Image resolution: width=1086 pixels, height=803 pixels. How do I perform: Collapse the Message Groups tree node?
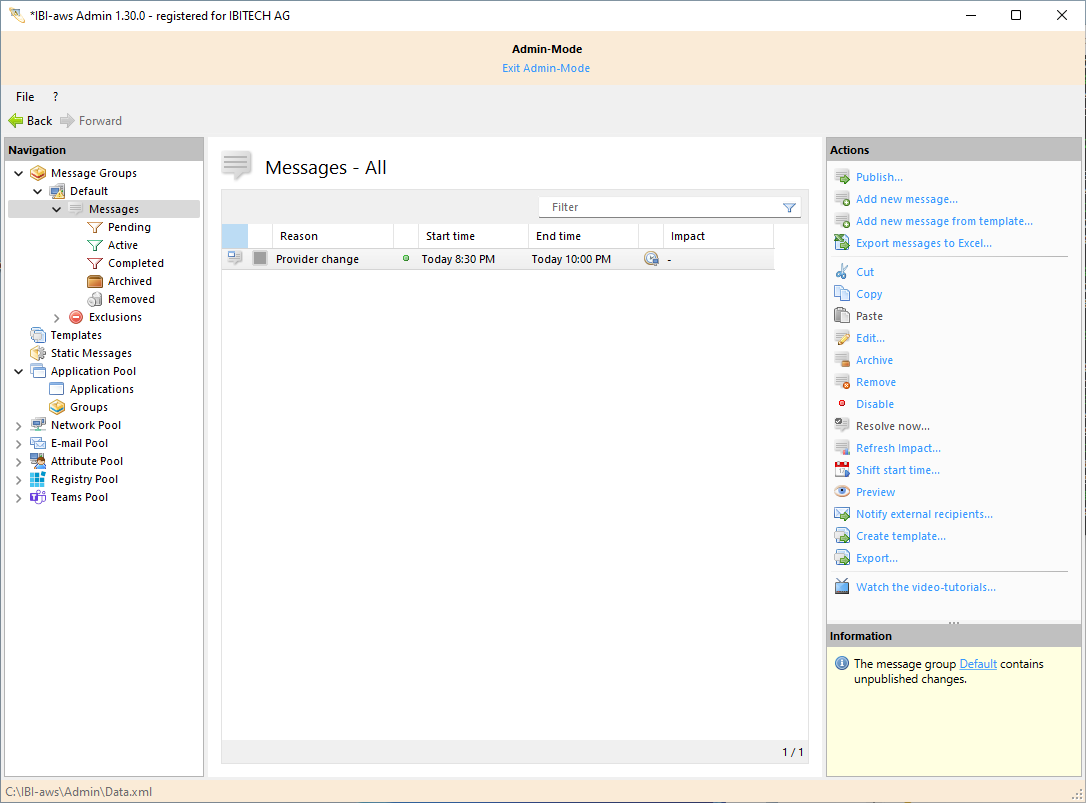19,173
